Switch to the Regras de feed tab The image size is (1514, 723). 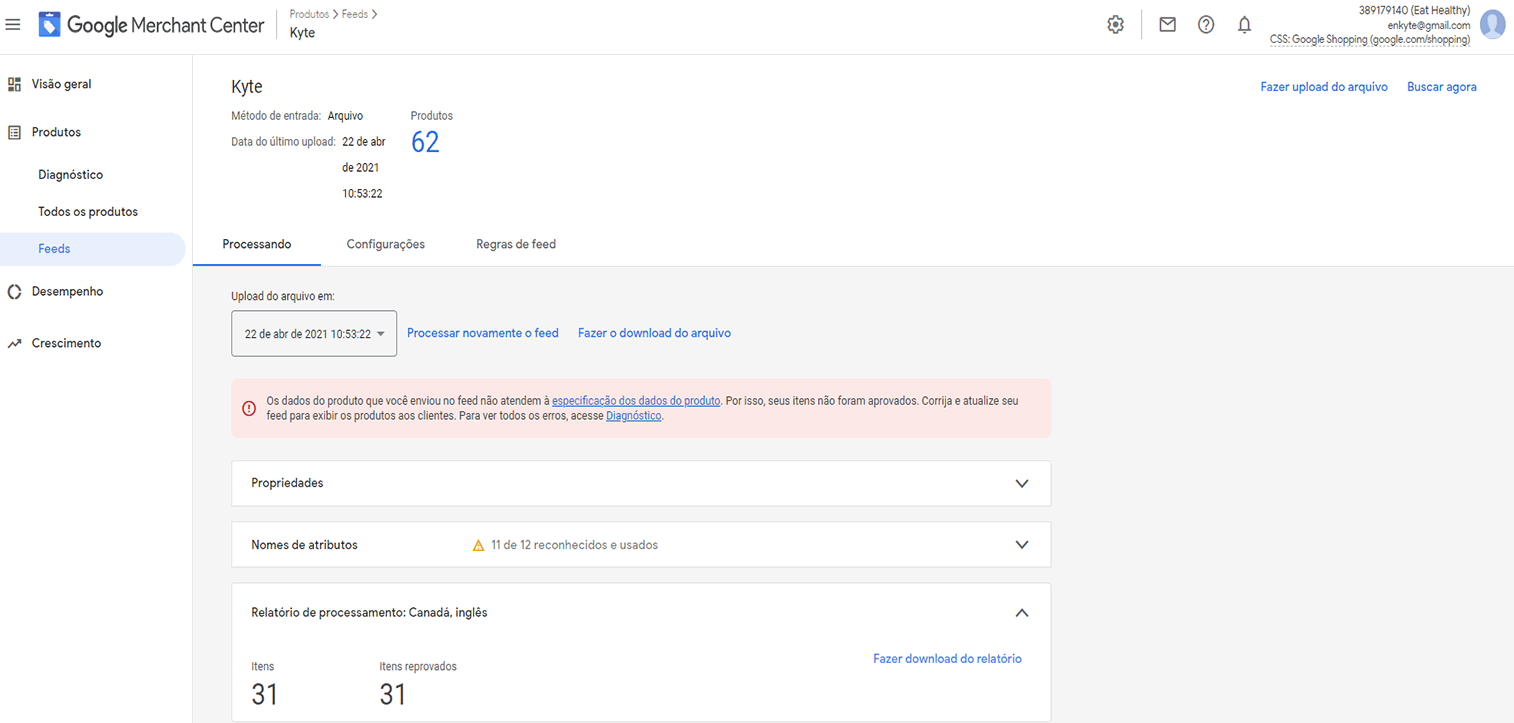[x=516, y=244]
